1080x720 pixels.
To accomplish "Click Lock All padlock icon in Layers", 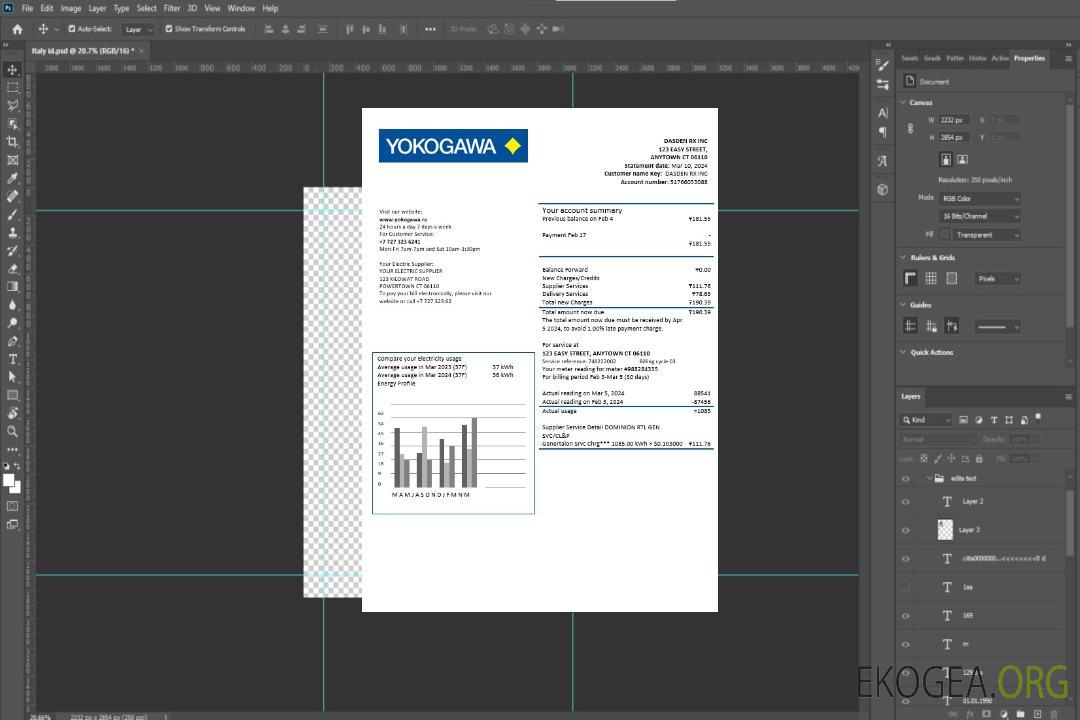I will point(979,459).
